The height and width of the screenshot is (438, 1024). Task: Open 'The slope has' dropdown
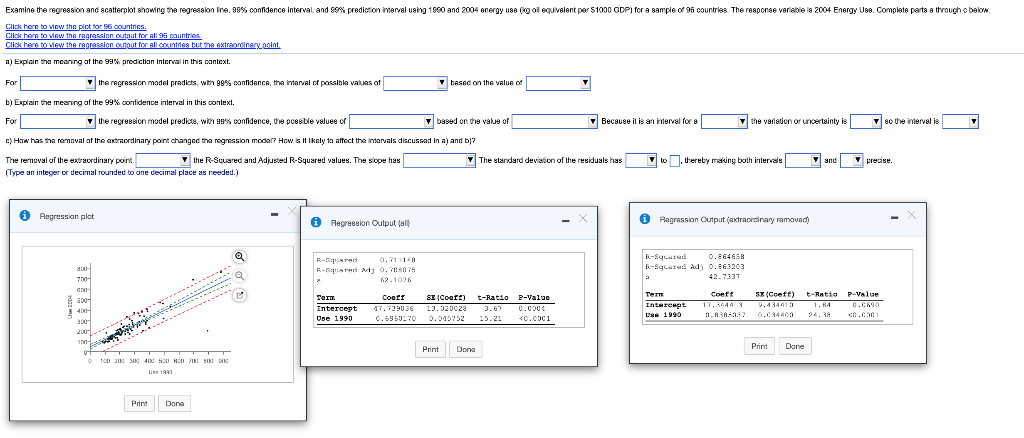tap(439, 161)
